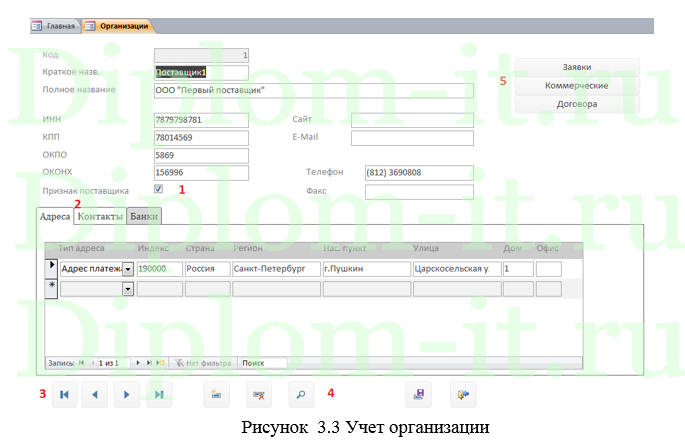
Task: Click the 'Регион' column header
Action: [x=248, y=248]
